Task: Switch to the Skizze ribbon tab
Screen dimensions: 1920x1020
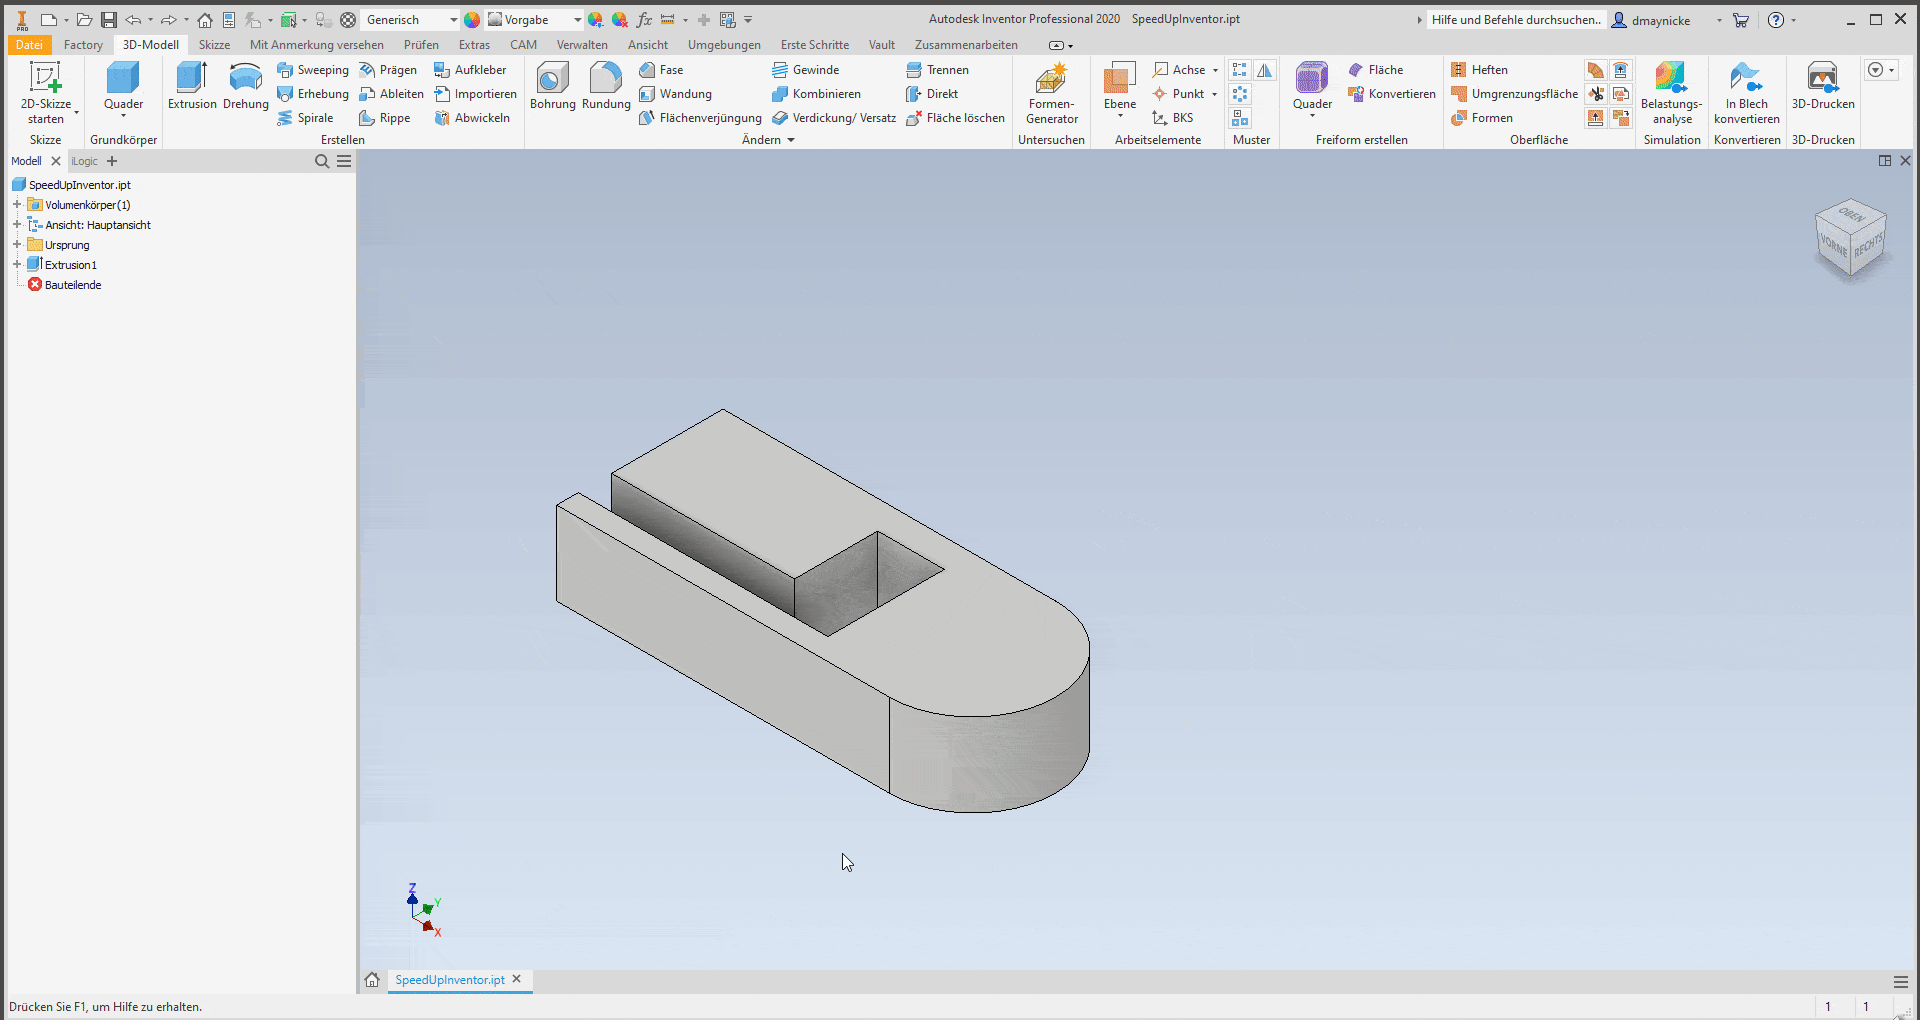Action: click(x=213, y=44)
